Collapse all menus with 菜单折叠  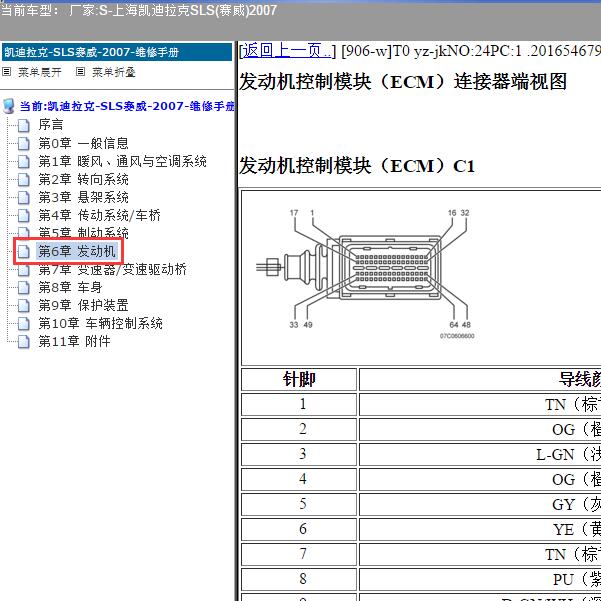pyautogui.click(x=113, y=72)
